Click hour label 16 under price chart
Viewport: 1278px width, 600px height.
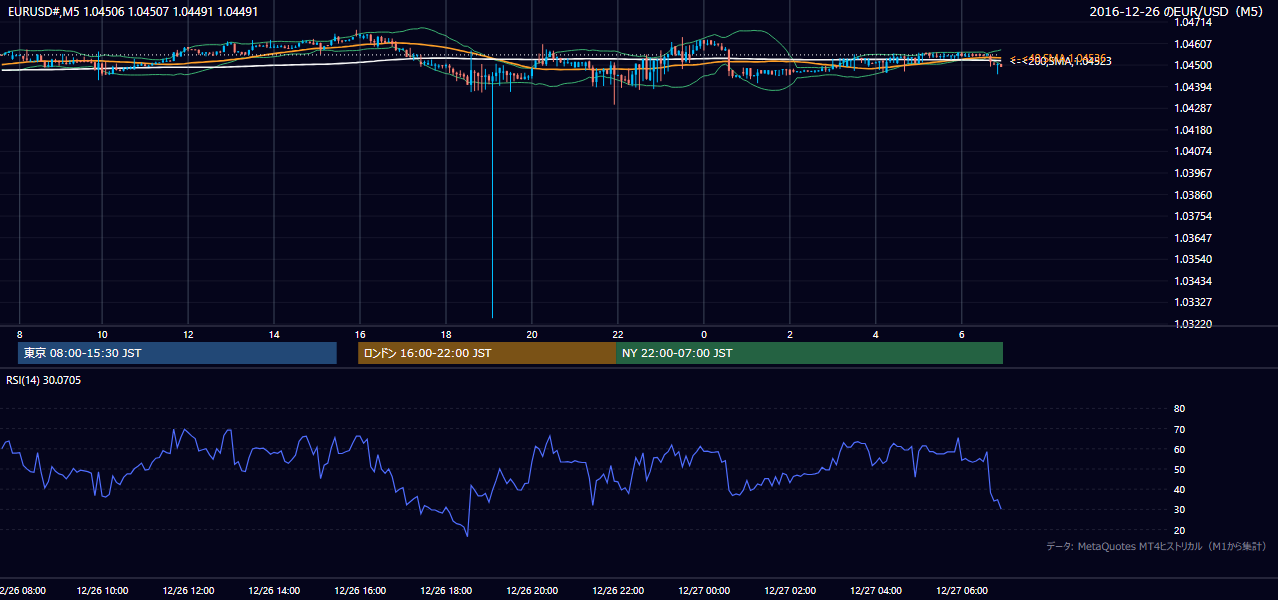pos(360,333)
